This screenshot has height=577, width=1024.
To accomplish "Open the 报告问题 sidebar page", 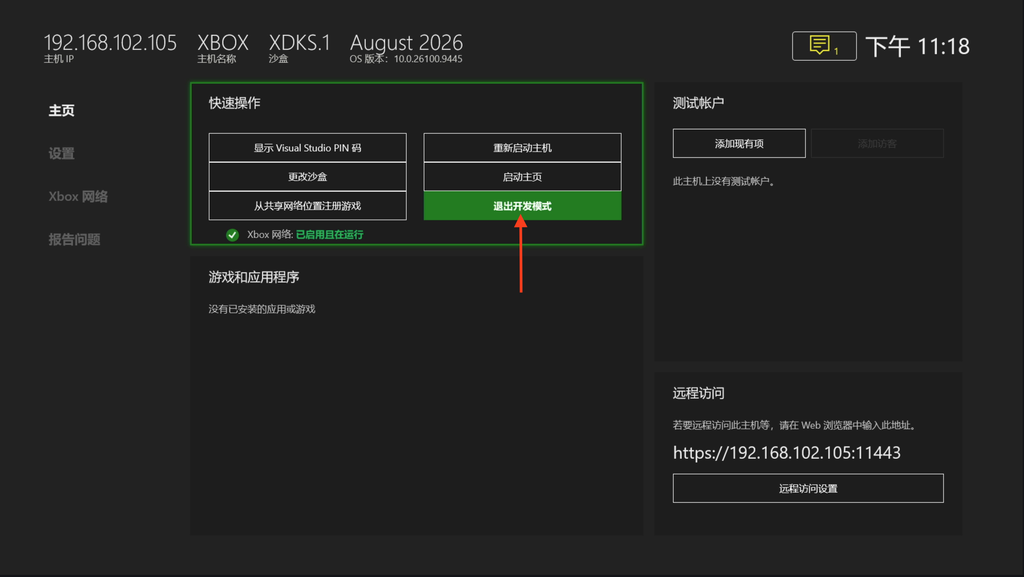I will 74,240.
